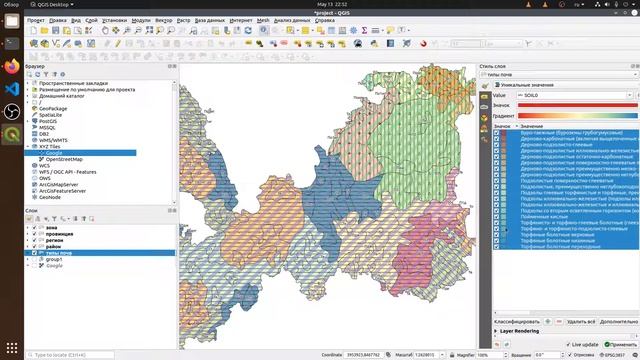Toggle visibility of the Google layer
The width and height of the screenshot is (640, 360).
(x=34, y=266)
